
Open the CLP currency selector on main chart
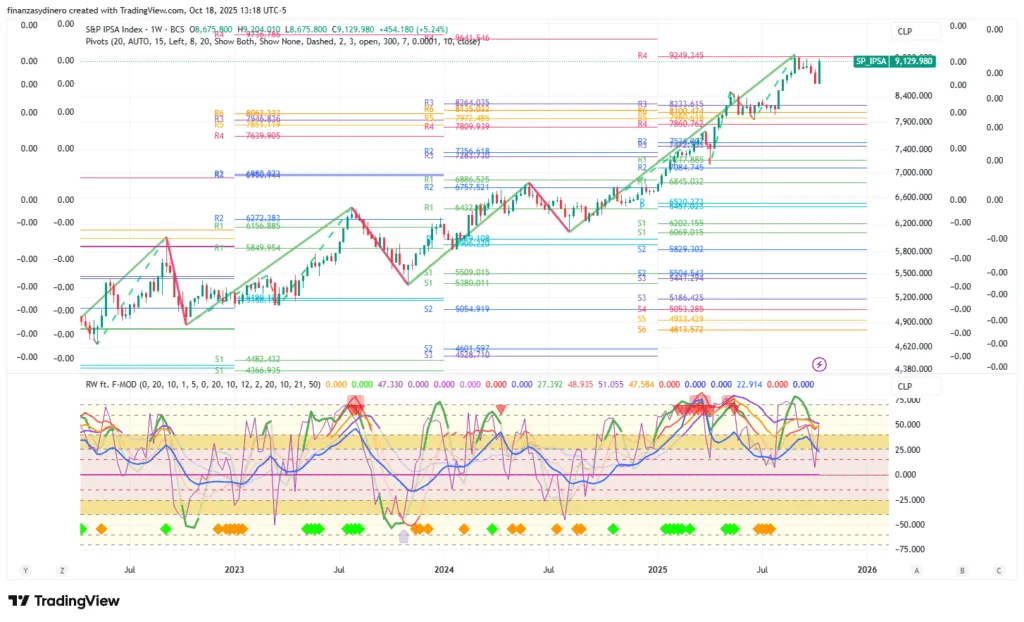pos(904,31)
